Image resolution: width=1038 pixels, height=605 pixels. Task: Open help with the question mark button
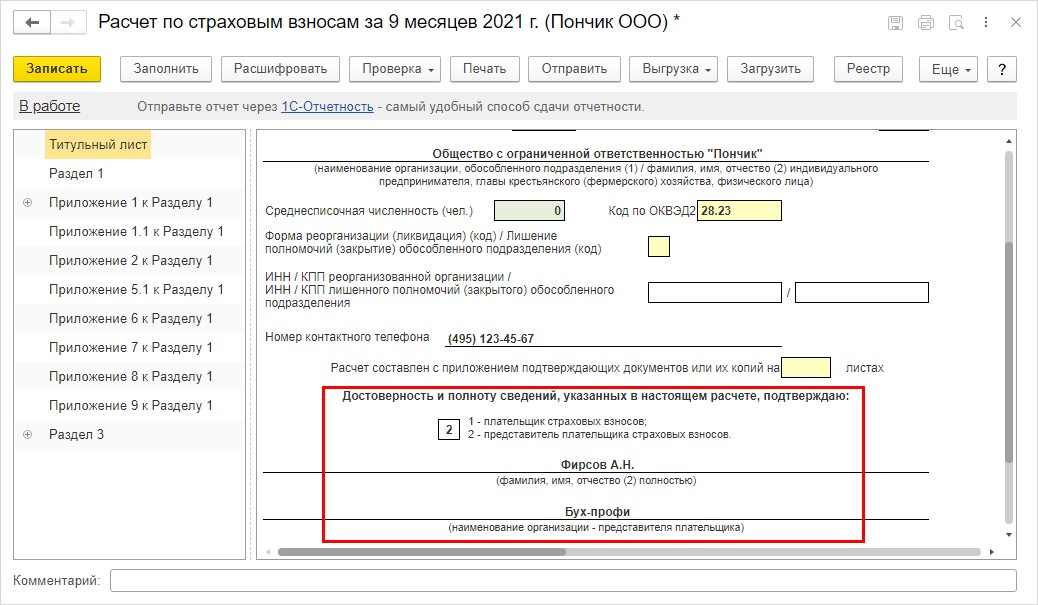point(1002,69)
